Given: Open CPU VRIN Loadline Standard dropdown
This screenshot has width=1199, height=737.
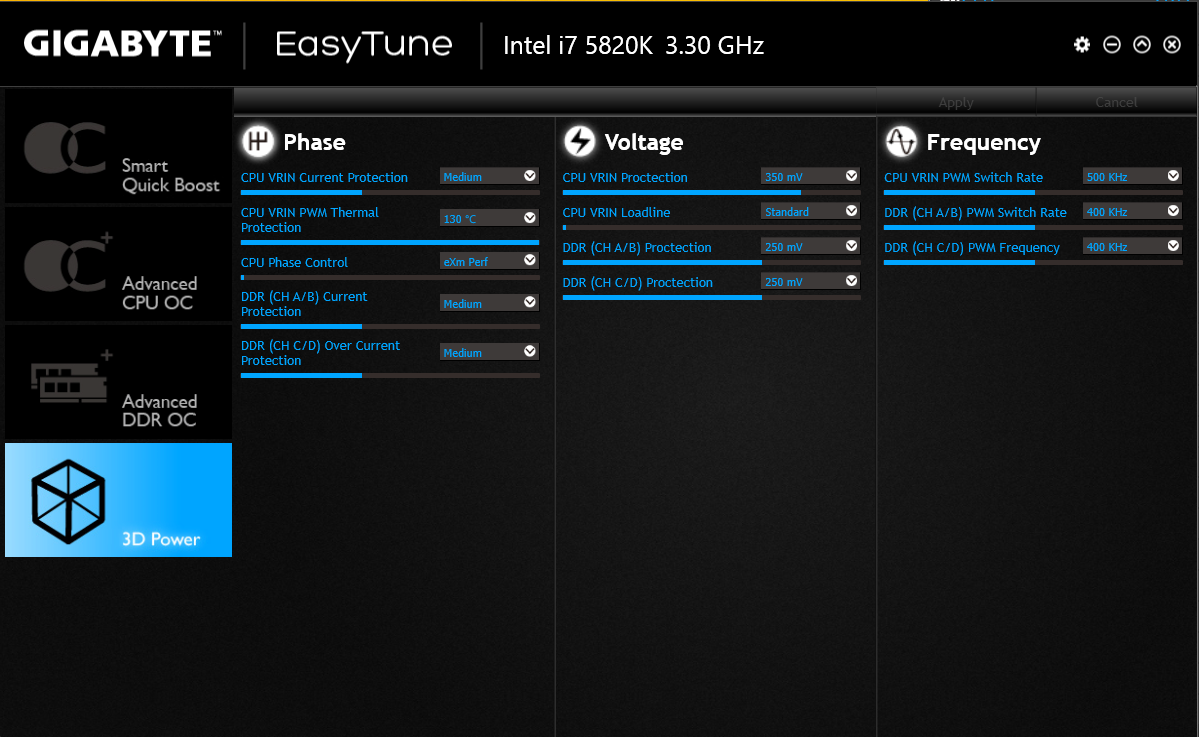Looking at the screenshot, I should click(x=811, y=212).
